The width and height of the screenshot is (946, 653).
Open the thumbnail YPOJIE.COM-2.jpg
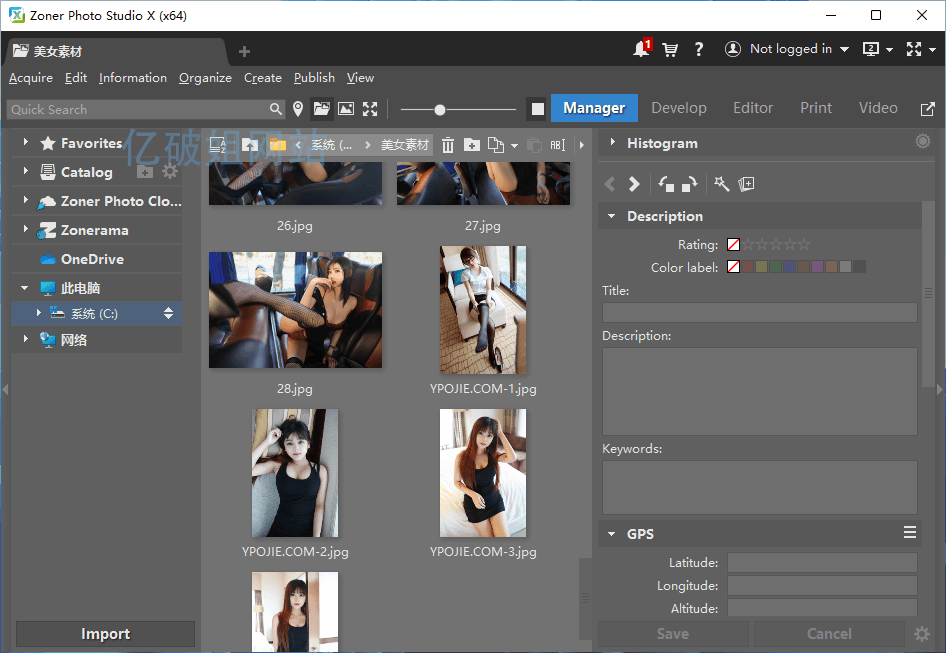(x=294, y=472)
